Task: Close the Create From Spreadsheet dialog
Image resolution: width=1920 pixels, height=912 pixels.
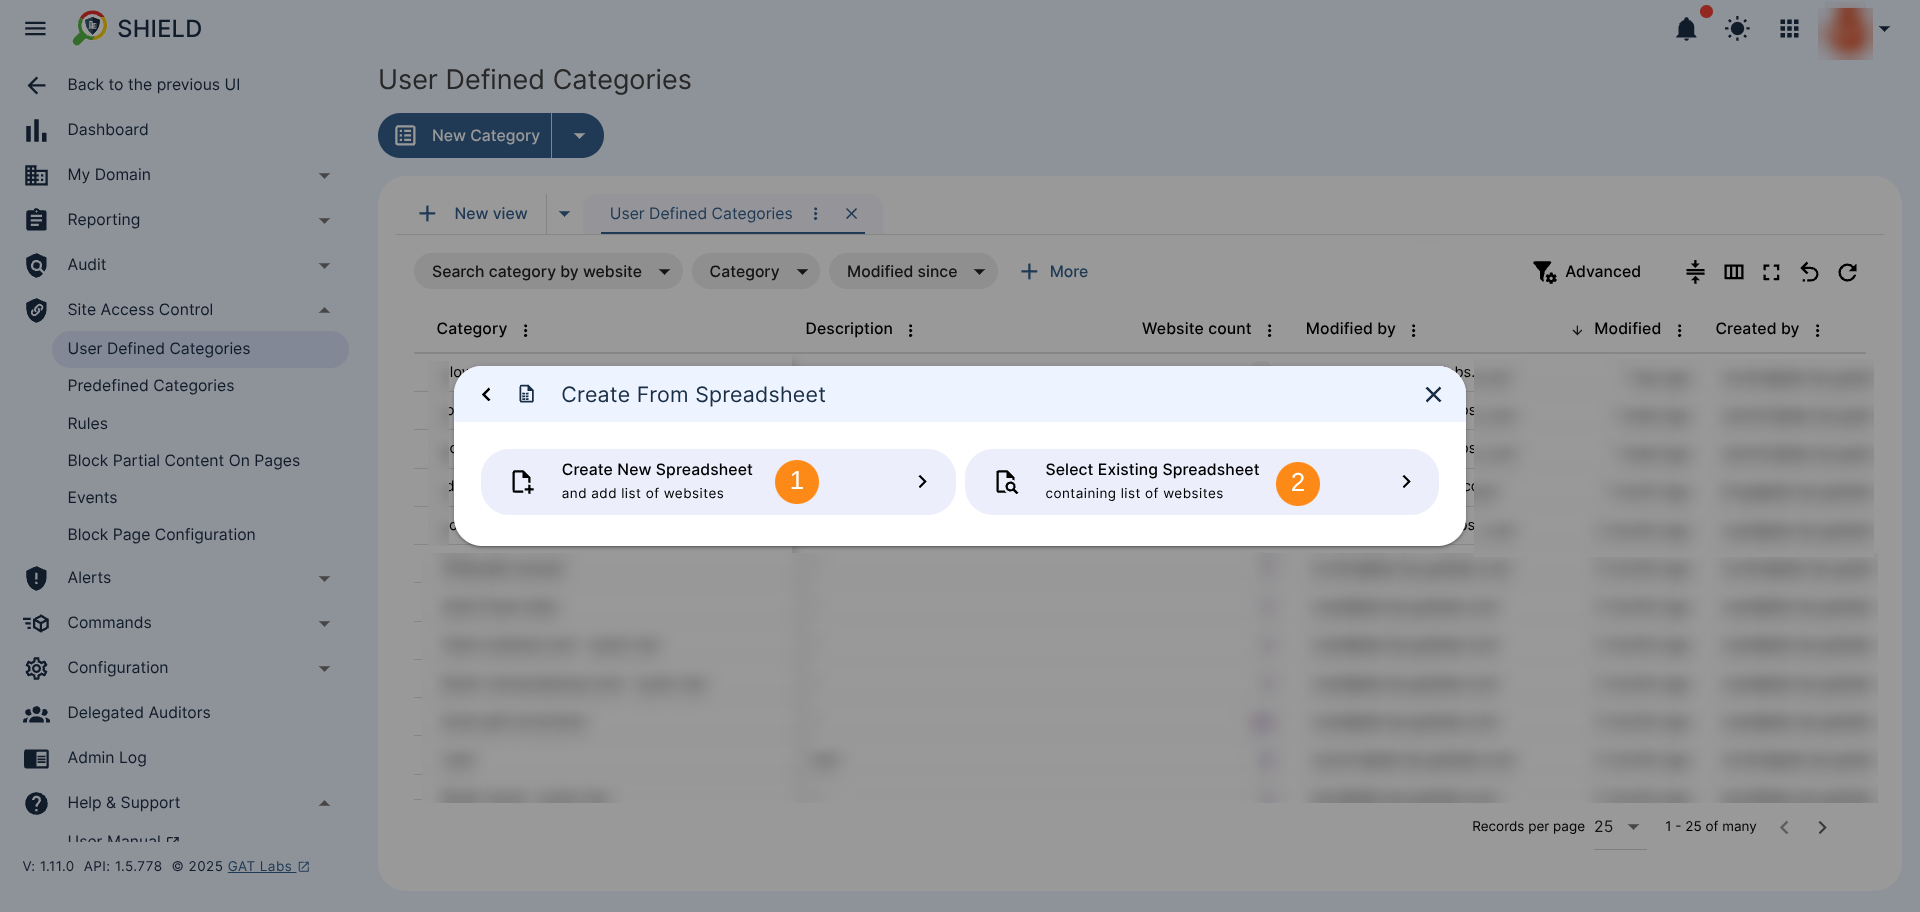Action: pyautogui.click(x=1433, y=395)
